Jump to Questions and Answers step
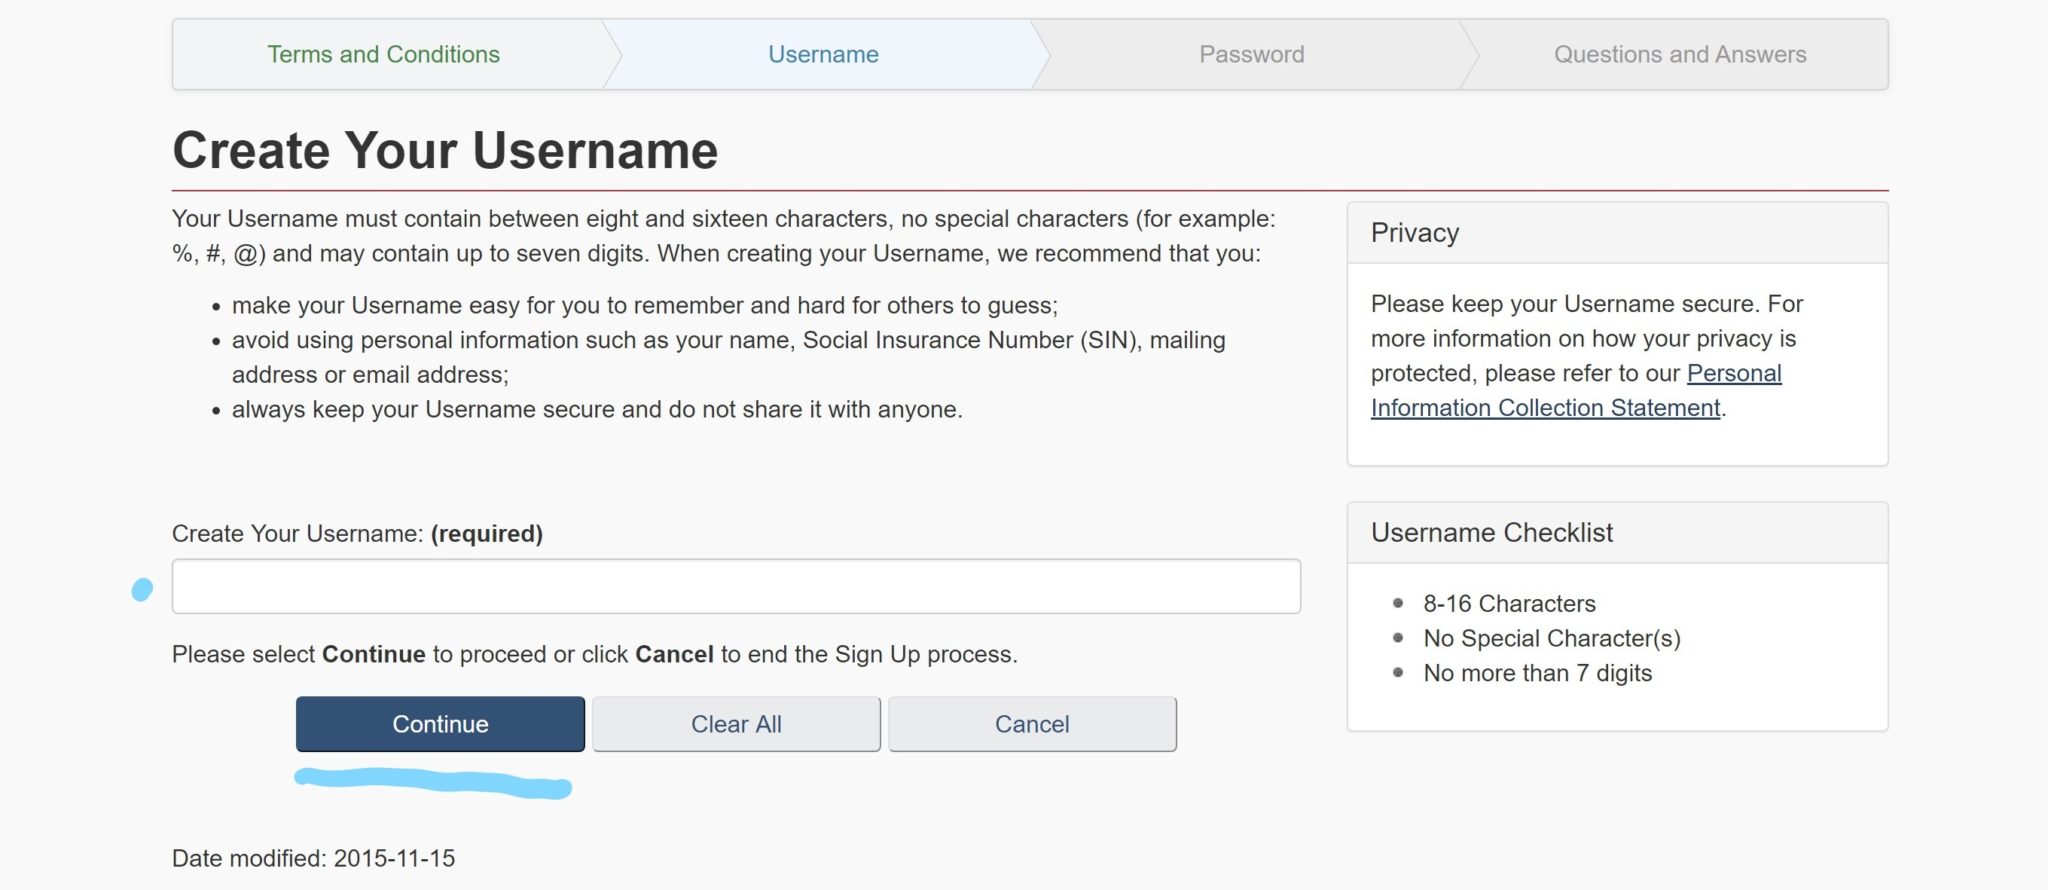2048x890 pixels. (1679, 54)
